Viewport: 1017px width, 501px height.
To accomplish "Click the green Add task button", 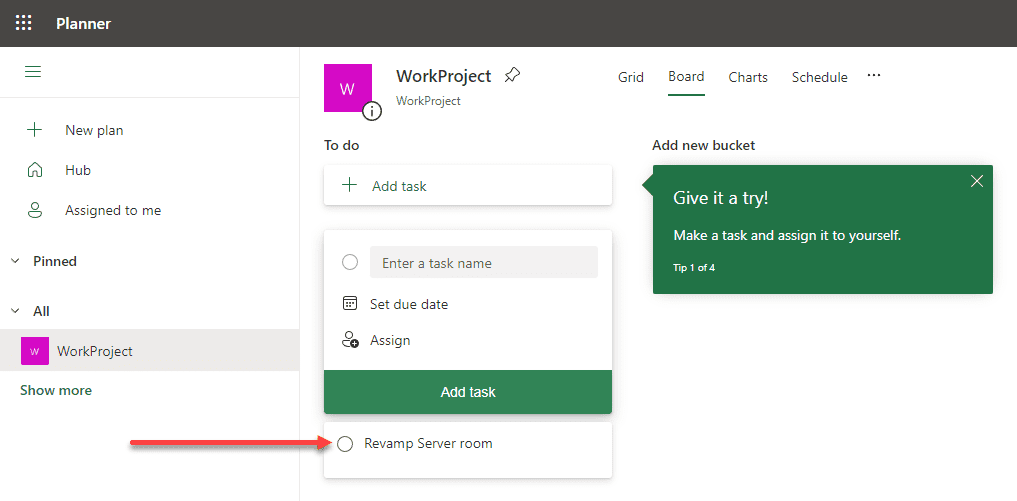I will click(468, 392).
